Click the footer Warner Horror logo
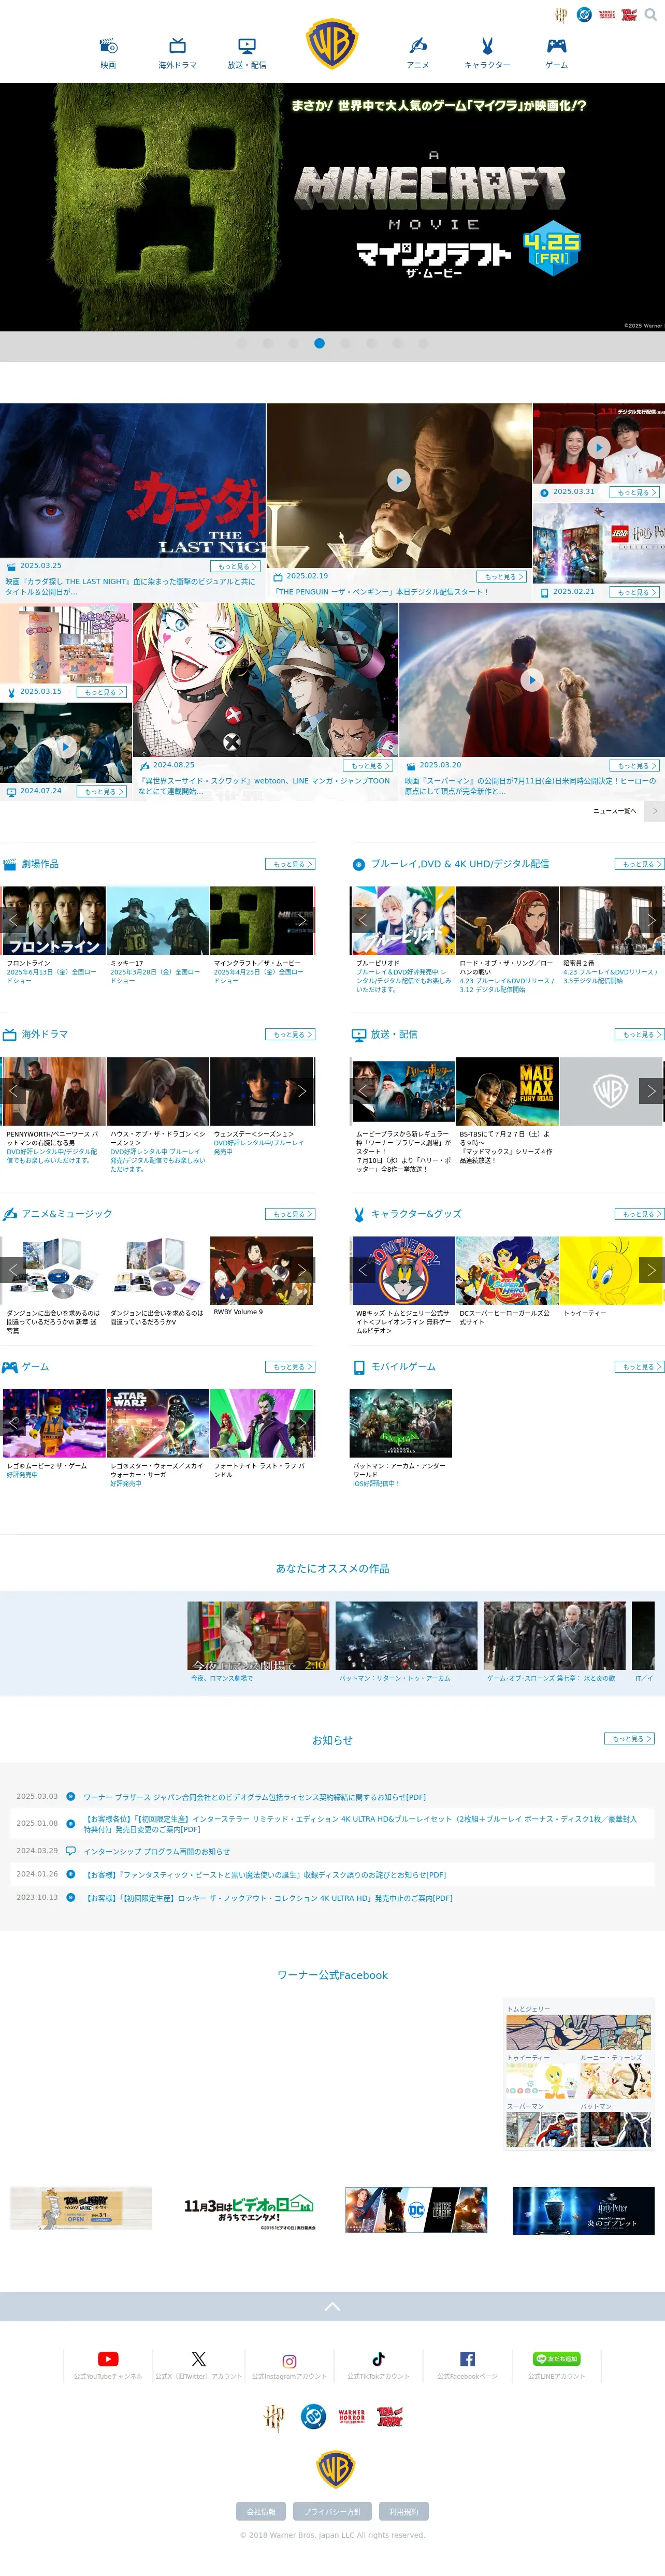 click(x=351, y=2417)
